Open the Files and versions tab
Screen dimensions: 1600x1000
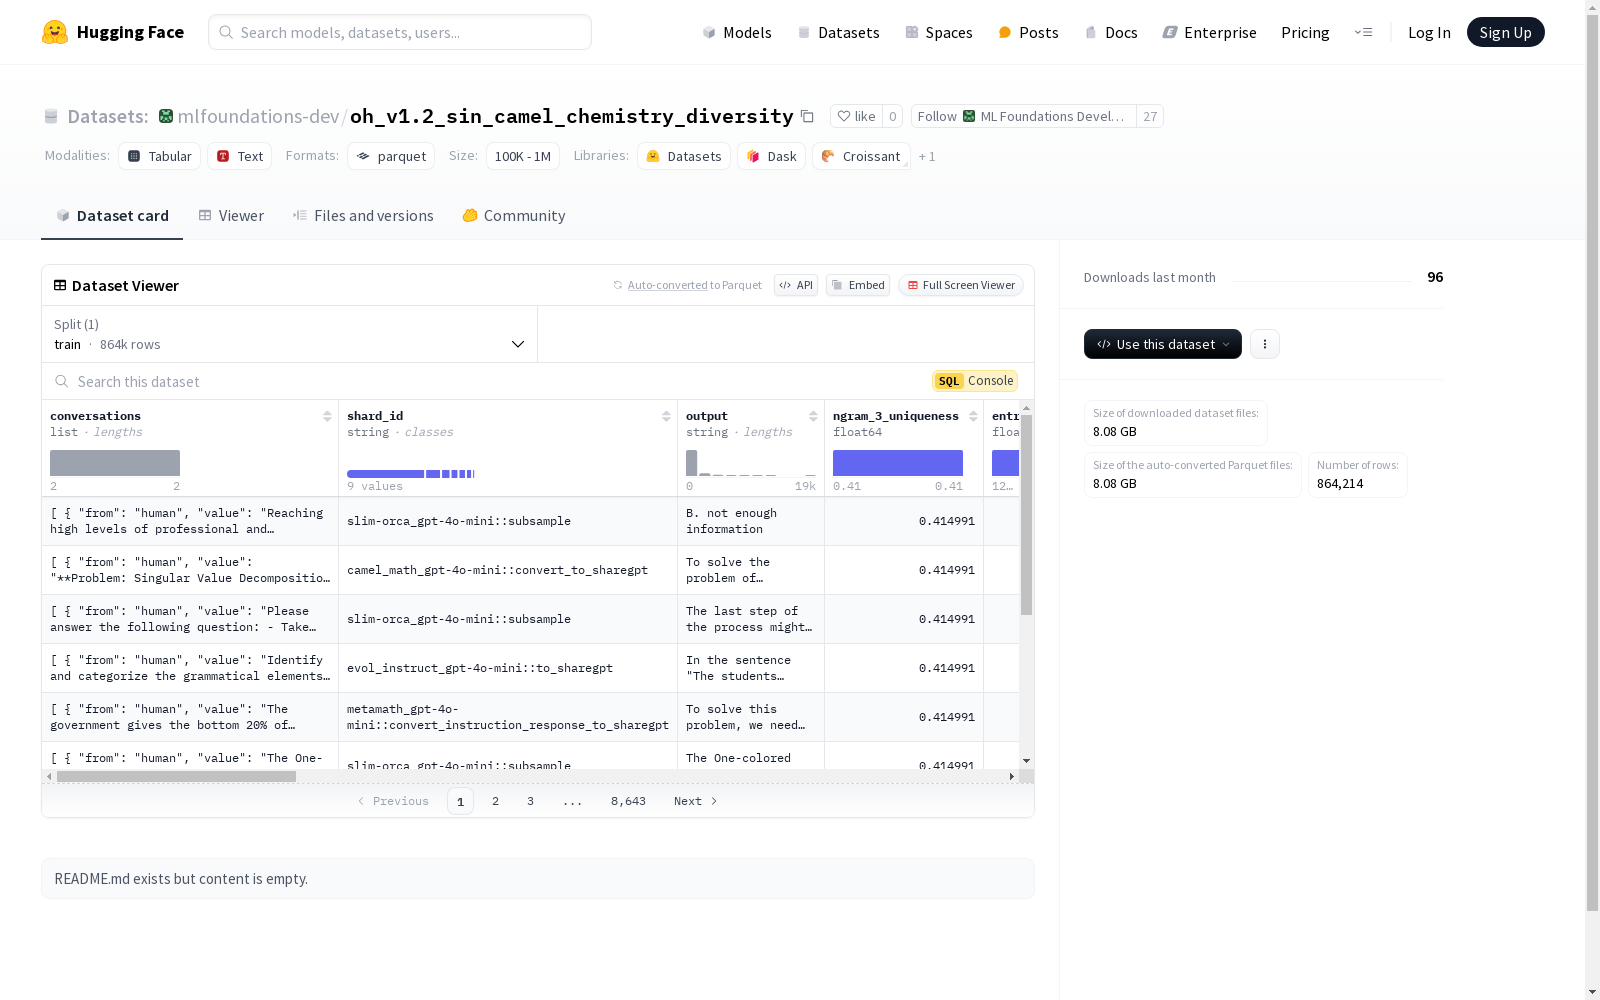[363, 216]
